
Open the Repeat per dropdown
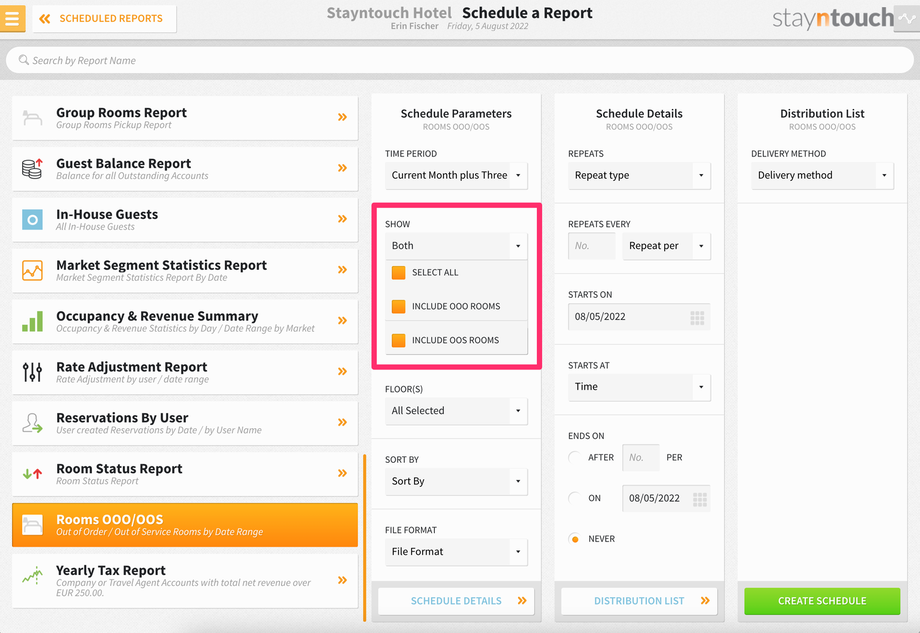pyautogui.click(x=666, y=246)
